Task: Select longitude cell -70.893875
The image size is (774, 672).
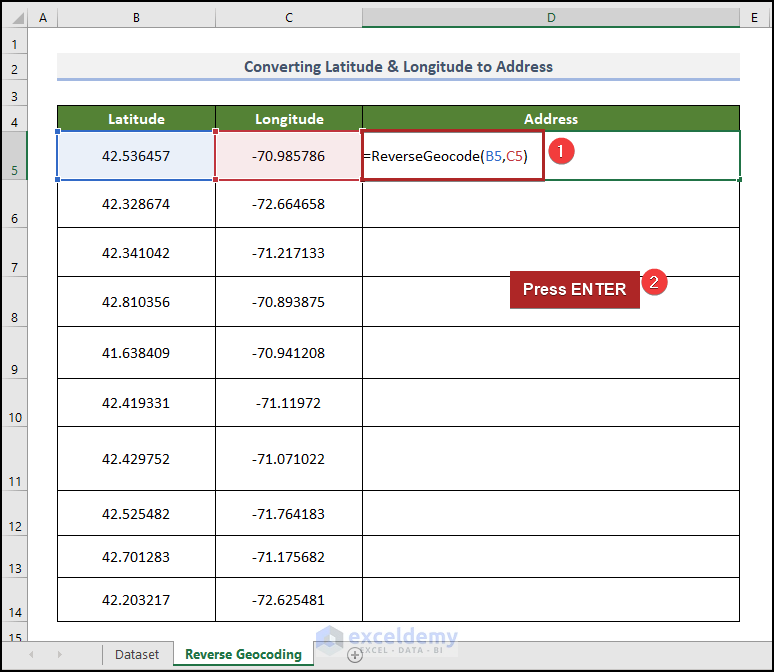Action: click(289, 302)
